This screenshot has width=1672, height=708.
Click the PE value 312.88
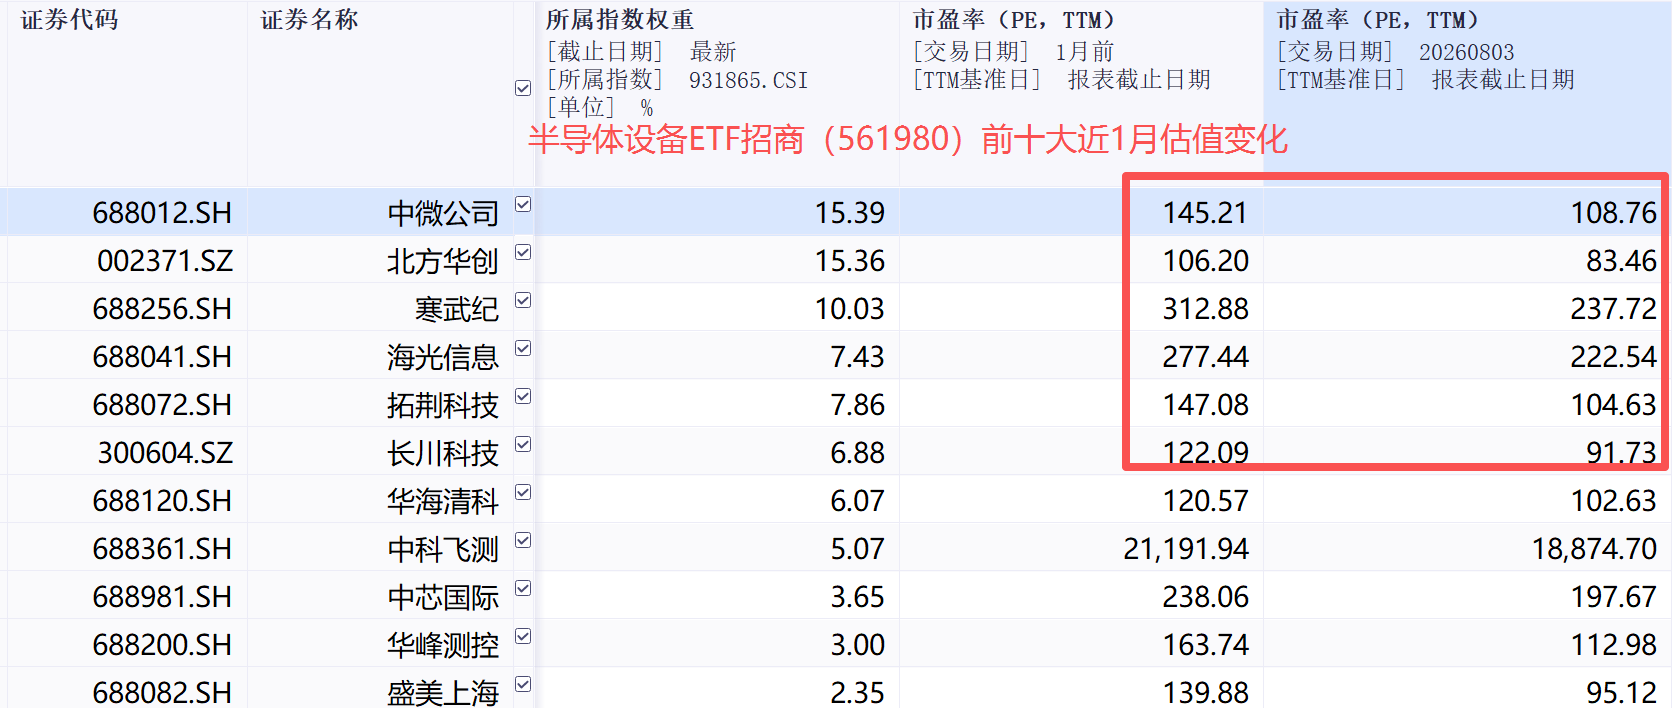click(x=1206, y=309)
